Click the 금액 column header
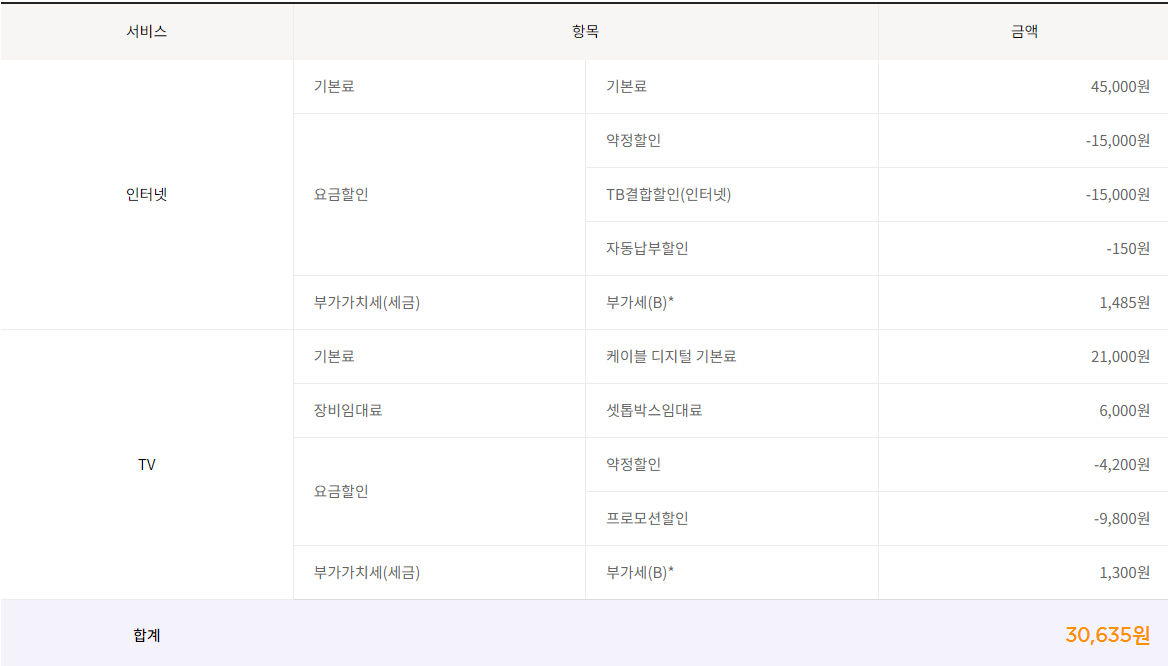Screen dimensions: 1168x666 1023,31
